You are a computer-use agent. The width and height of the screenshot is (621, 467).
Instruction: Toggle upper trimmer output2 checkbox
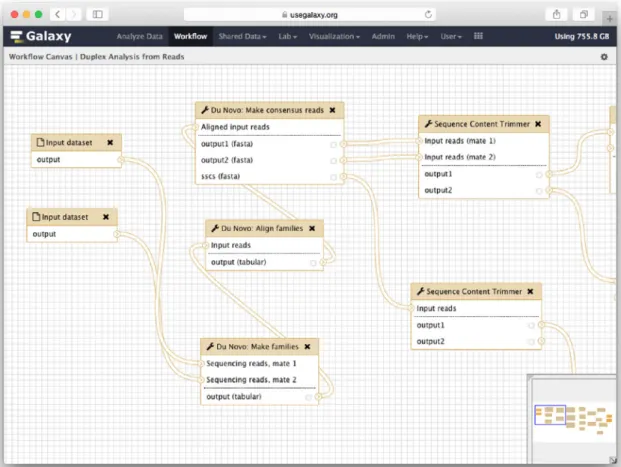[539, 191]
